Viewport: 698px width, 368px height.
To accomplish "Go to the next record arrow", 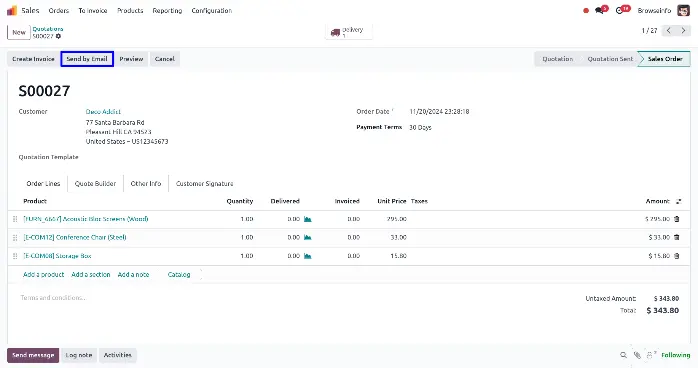I will coord(683,30).
